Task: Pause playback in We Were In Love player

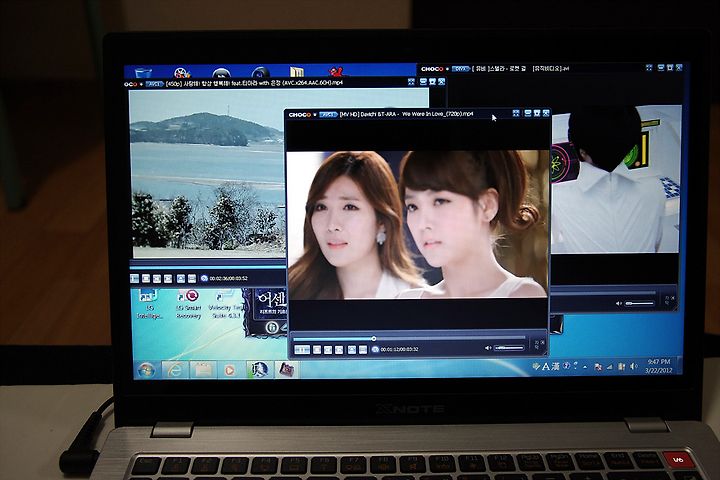Action: (x=302, y=350)
